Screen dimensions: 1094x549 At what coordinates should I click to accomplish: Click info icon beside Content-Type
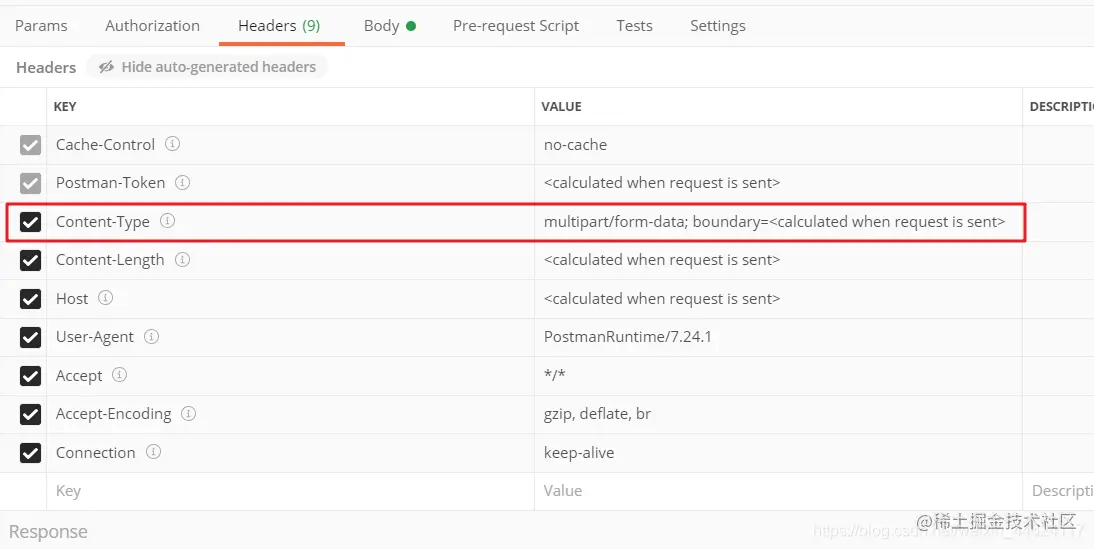pos(167,220)
